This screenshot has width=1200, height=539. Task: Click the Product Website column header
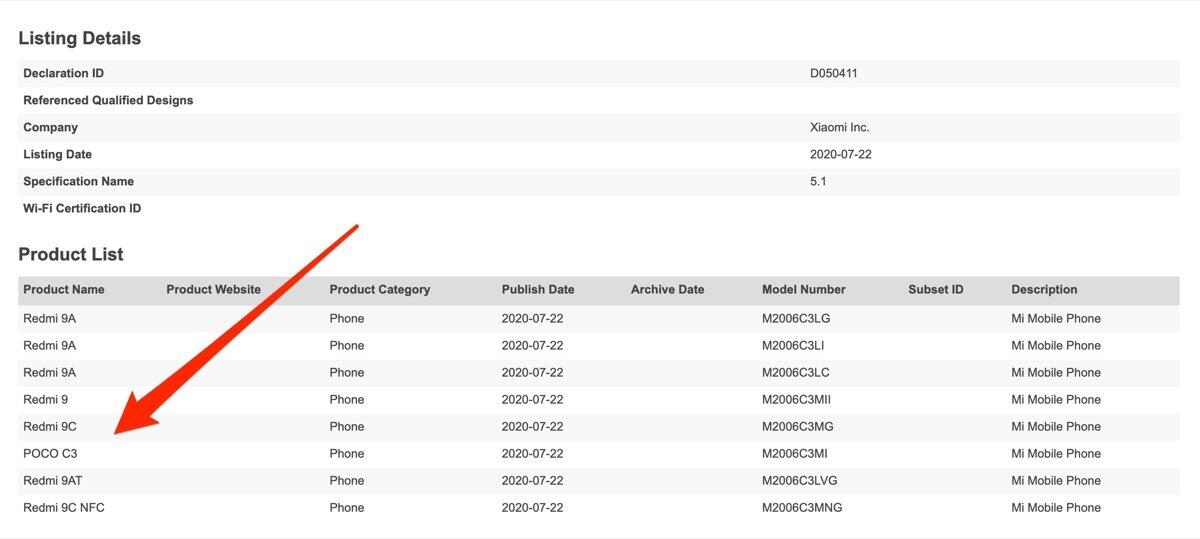click(x=213, y=289)
